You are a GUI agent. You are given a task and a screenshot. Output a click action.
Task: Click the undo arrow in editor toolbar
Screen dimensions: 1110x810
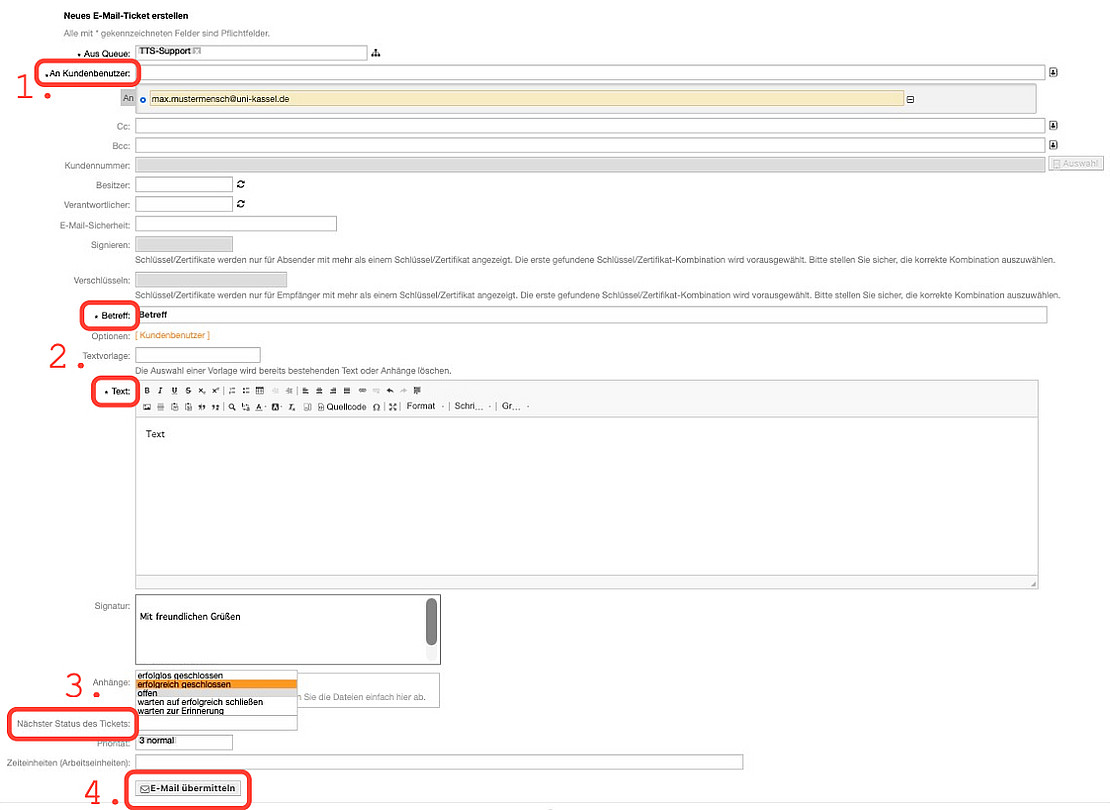[x=390, y=390]
